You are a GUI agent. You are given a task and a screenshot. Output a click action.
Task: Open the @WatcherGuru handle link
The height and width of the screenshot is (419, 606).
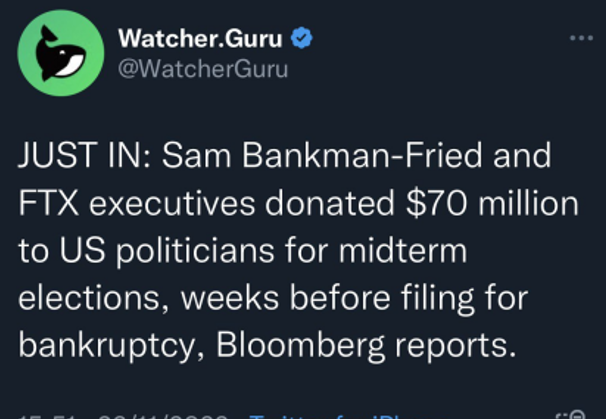203,69
